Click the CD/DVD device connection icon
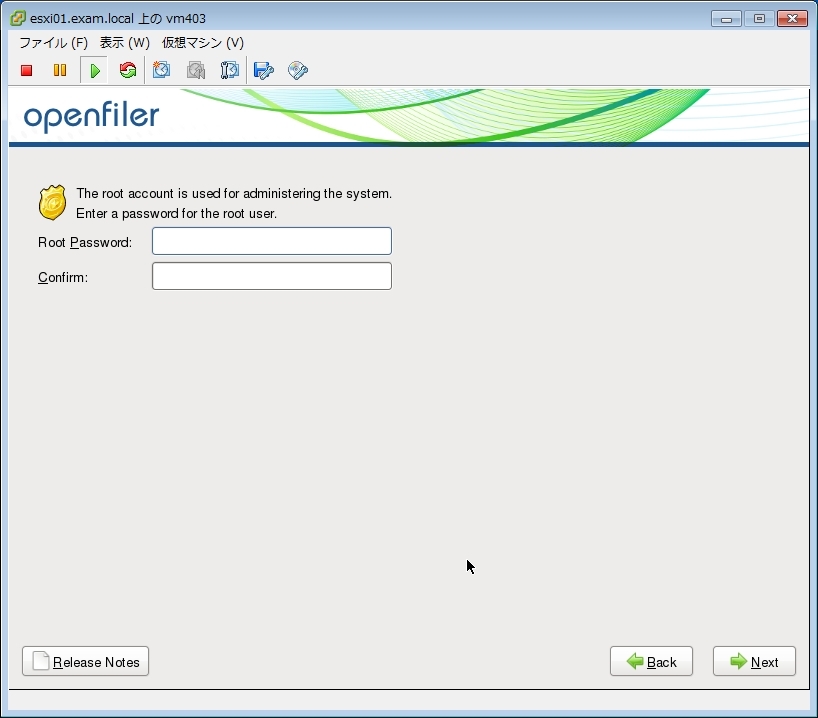This screenshot has width=818, height=718. (x=298, y=70)
